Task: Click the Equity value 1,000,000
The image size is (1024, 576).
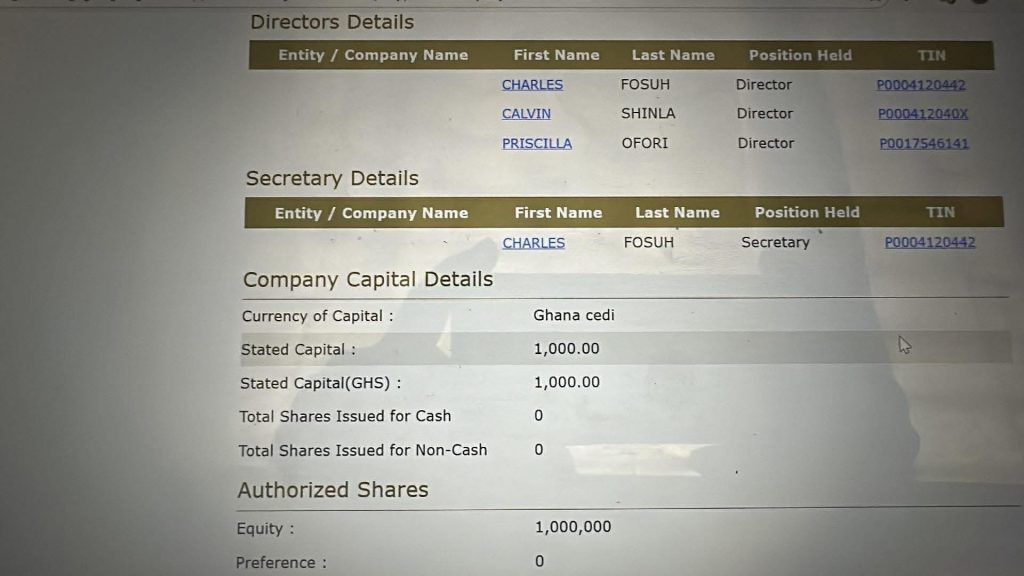Action: 573,527
